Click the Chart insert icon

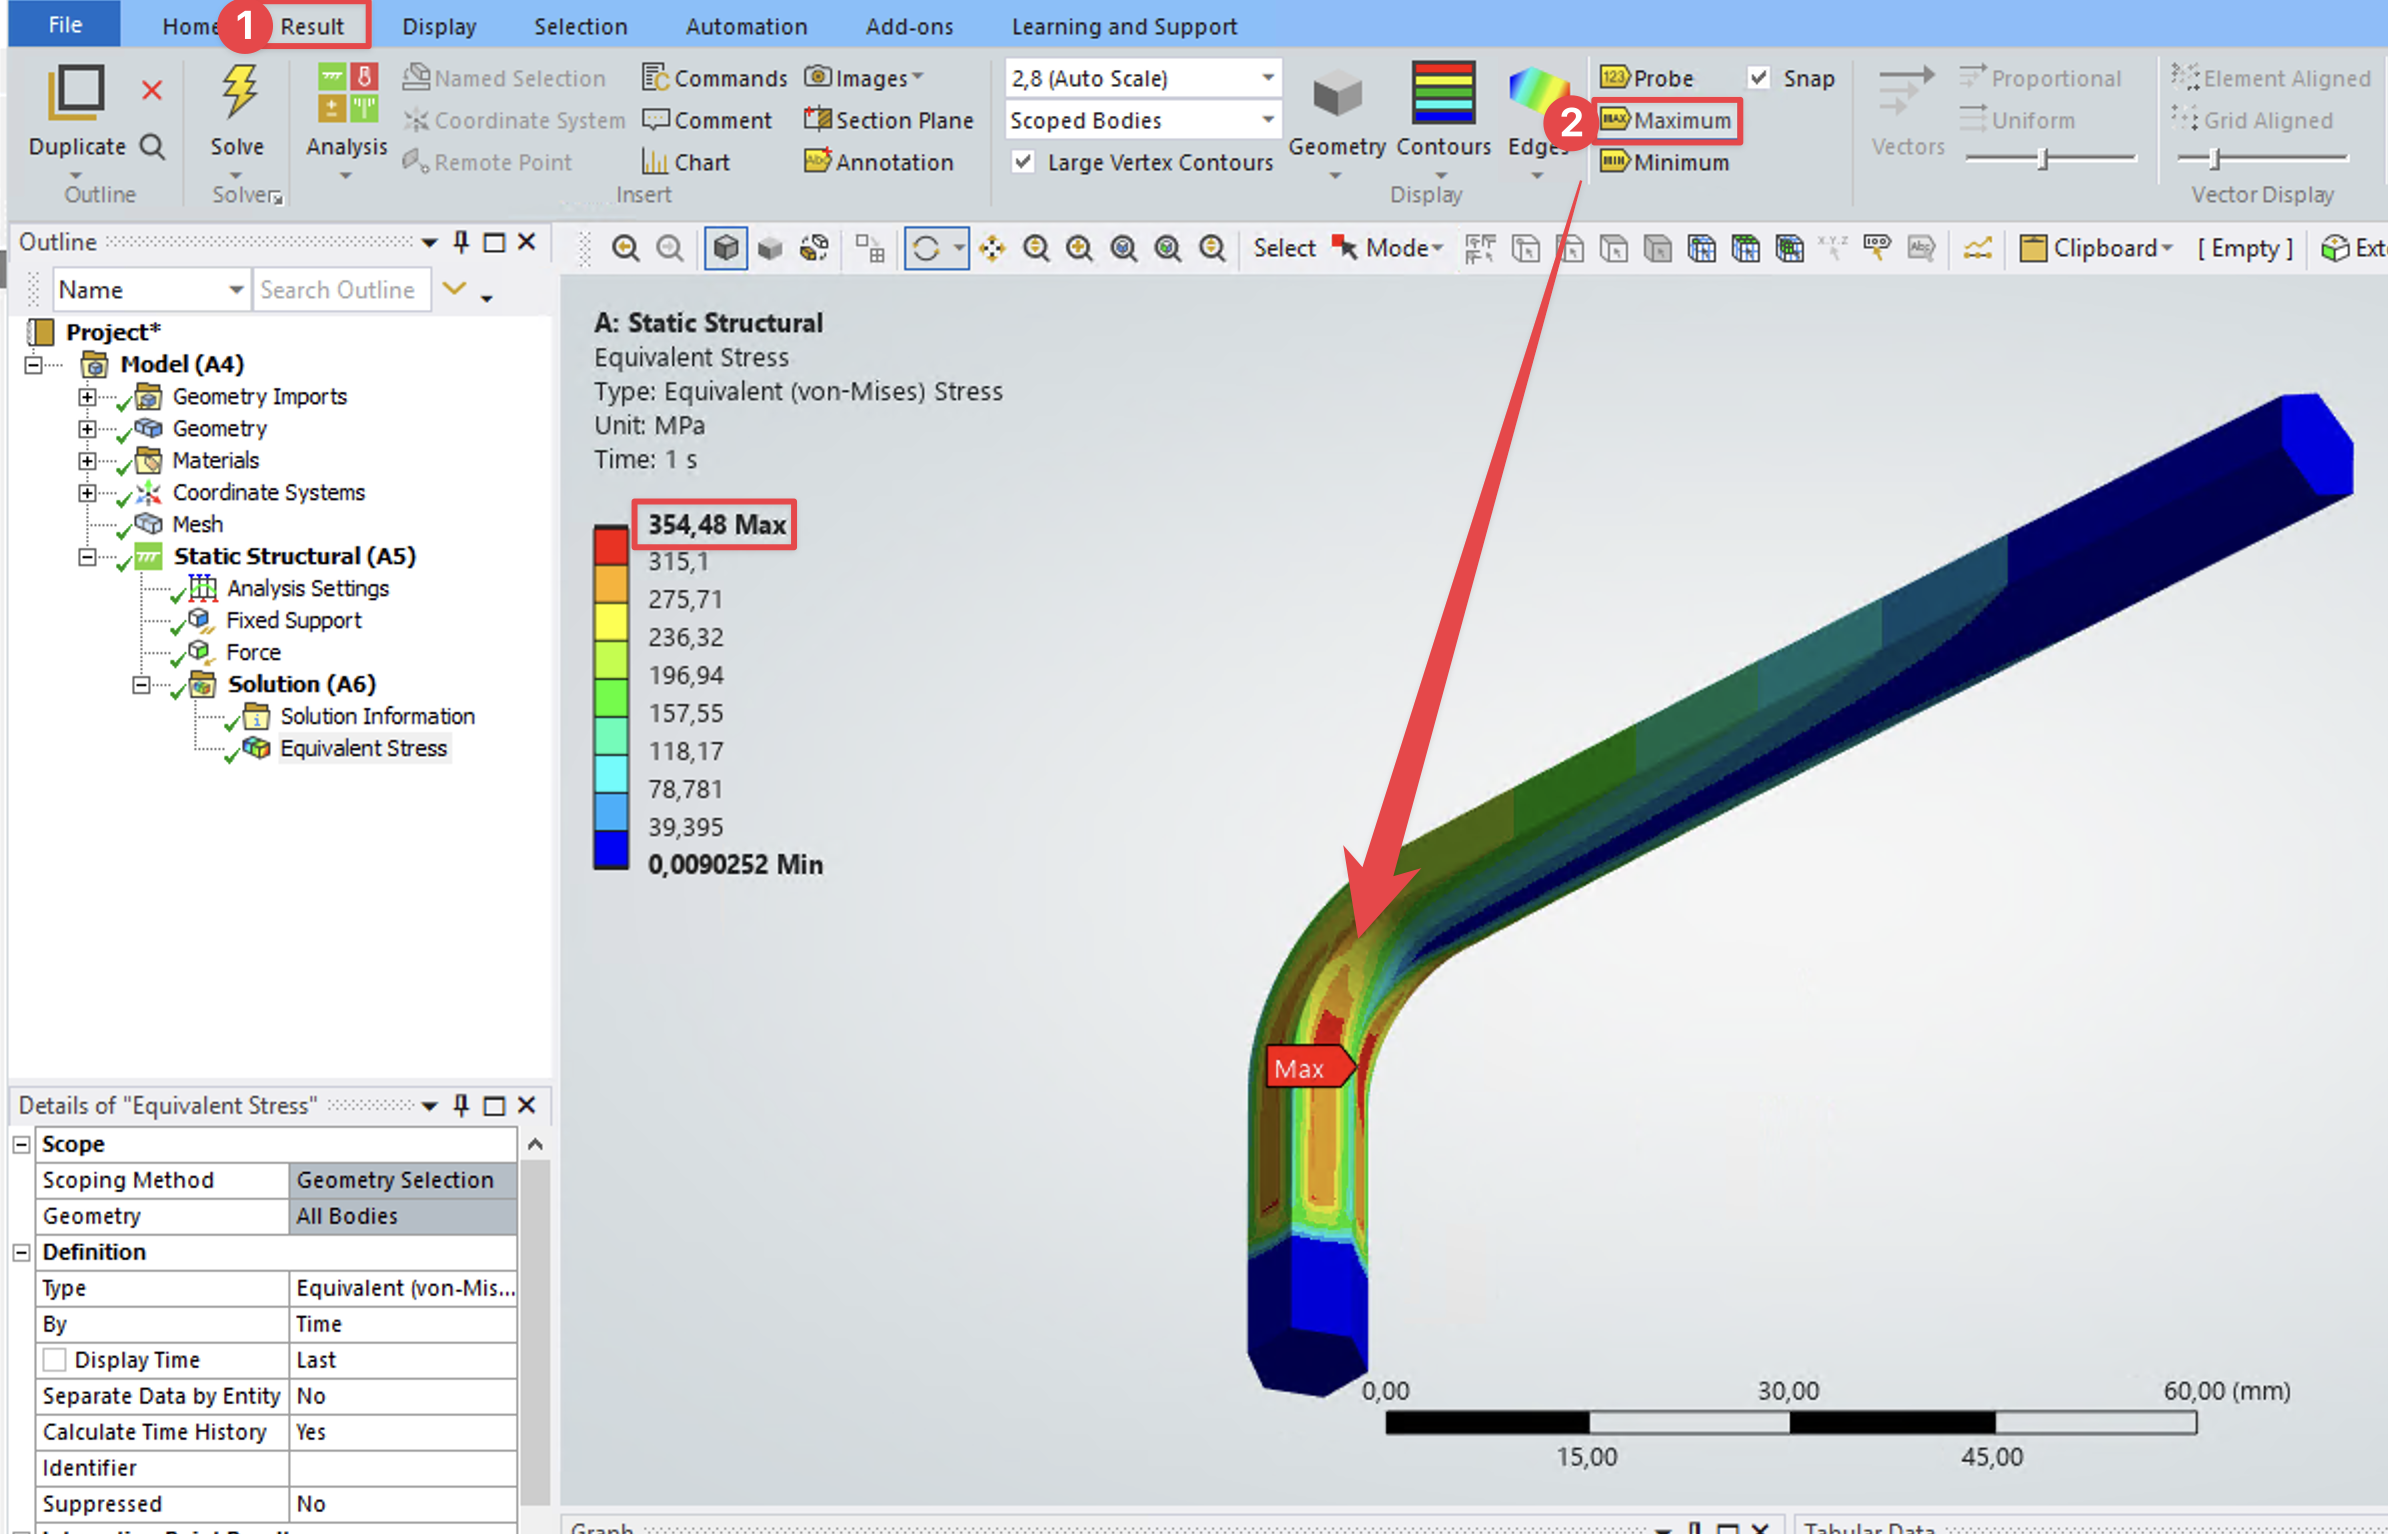pyautogui.click(x=655, y=162)
